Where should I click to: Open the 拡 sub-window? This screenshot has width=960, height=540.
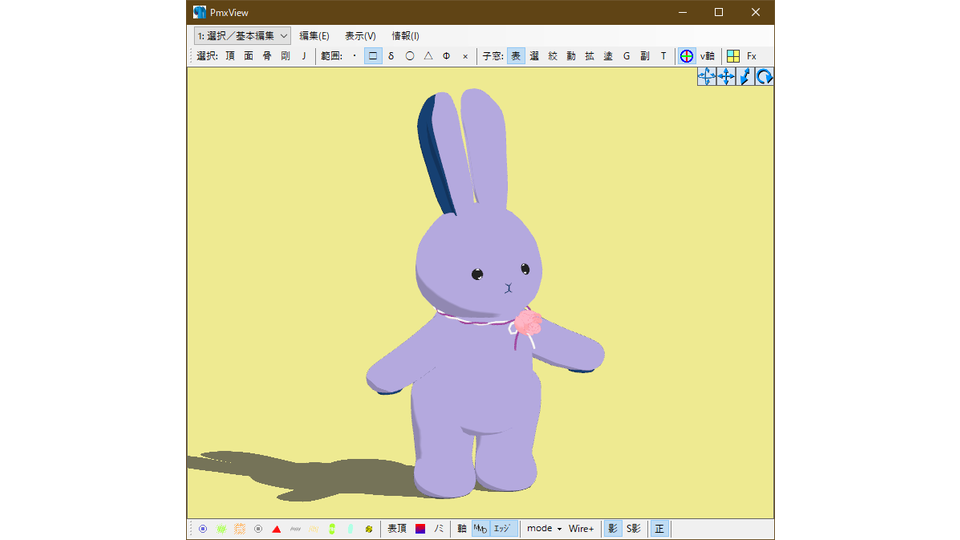(x=590, y=56)
